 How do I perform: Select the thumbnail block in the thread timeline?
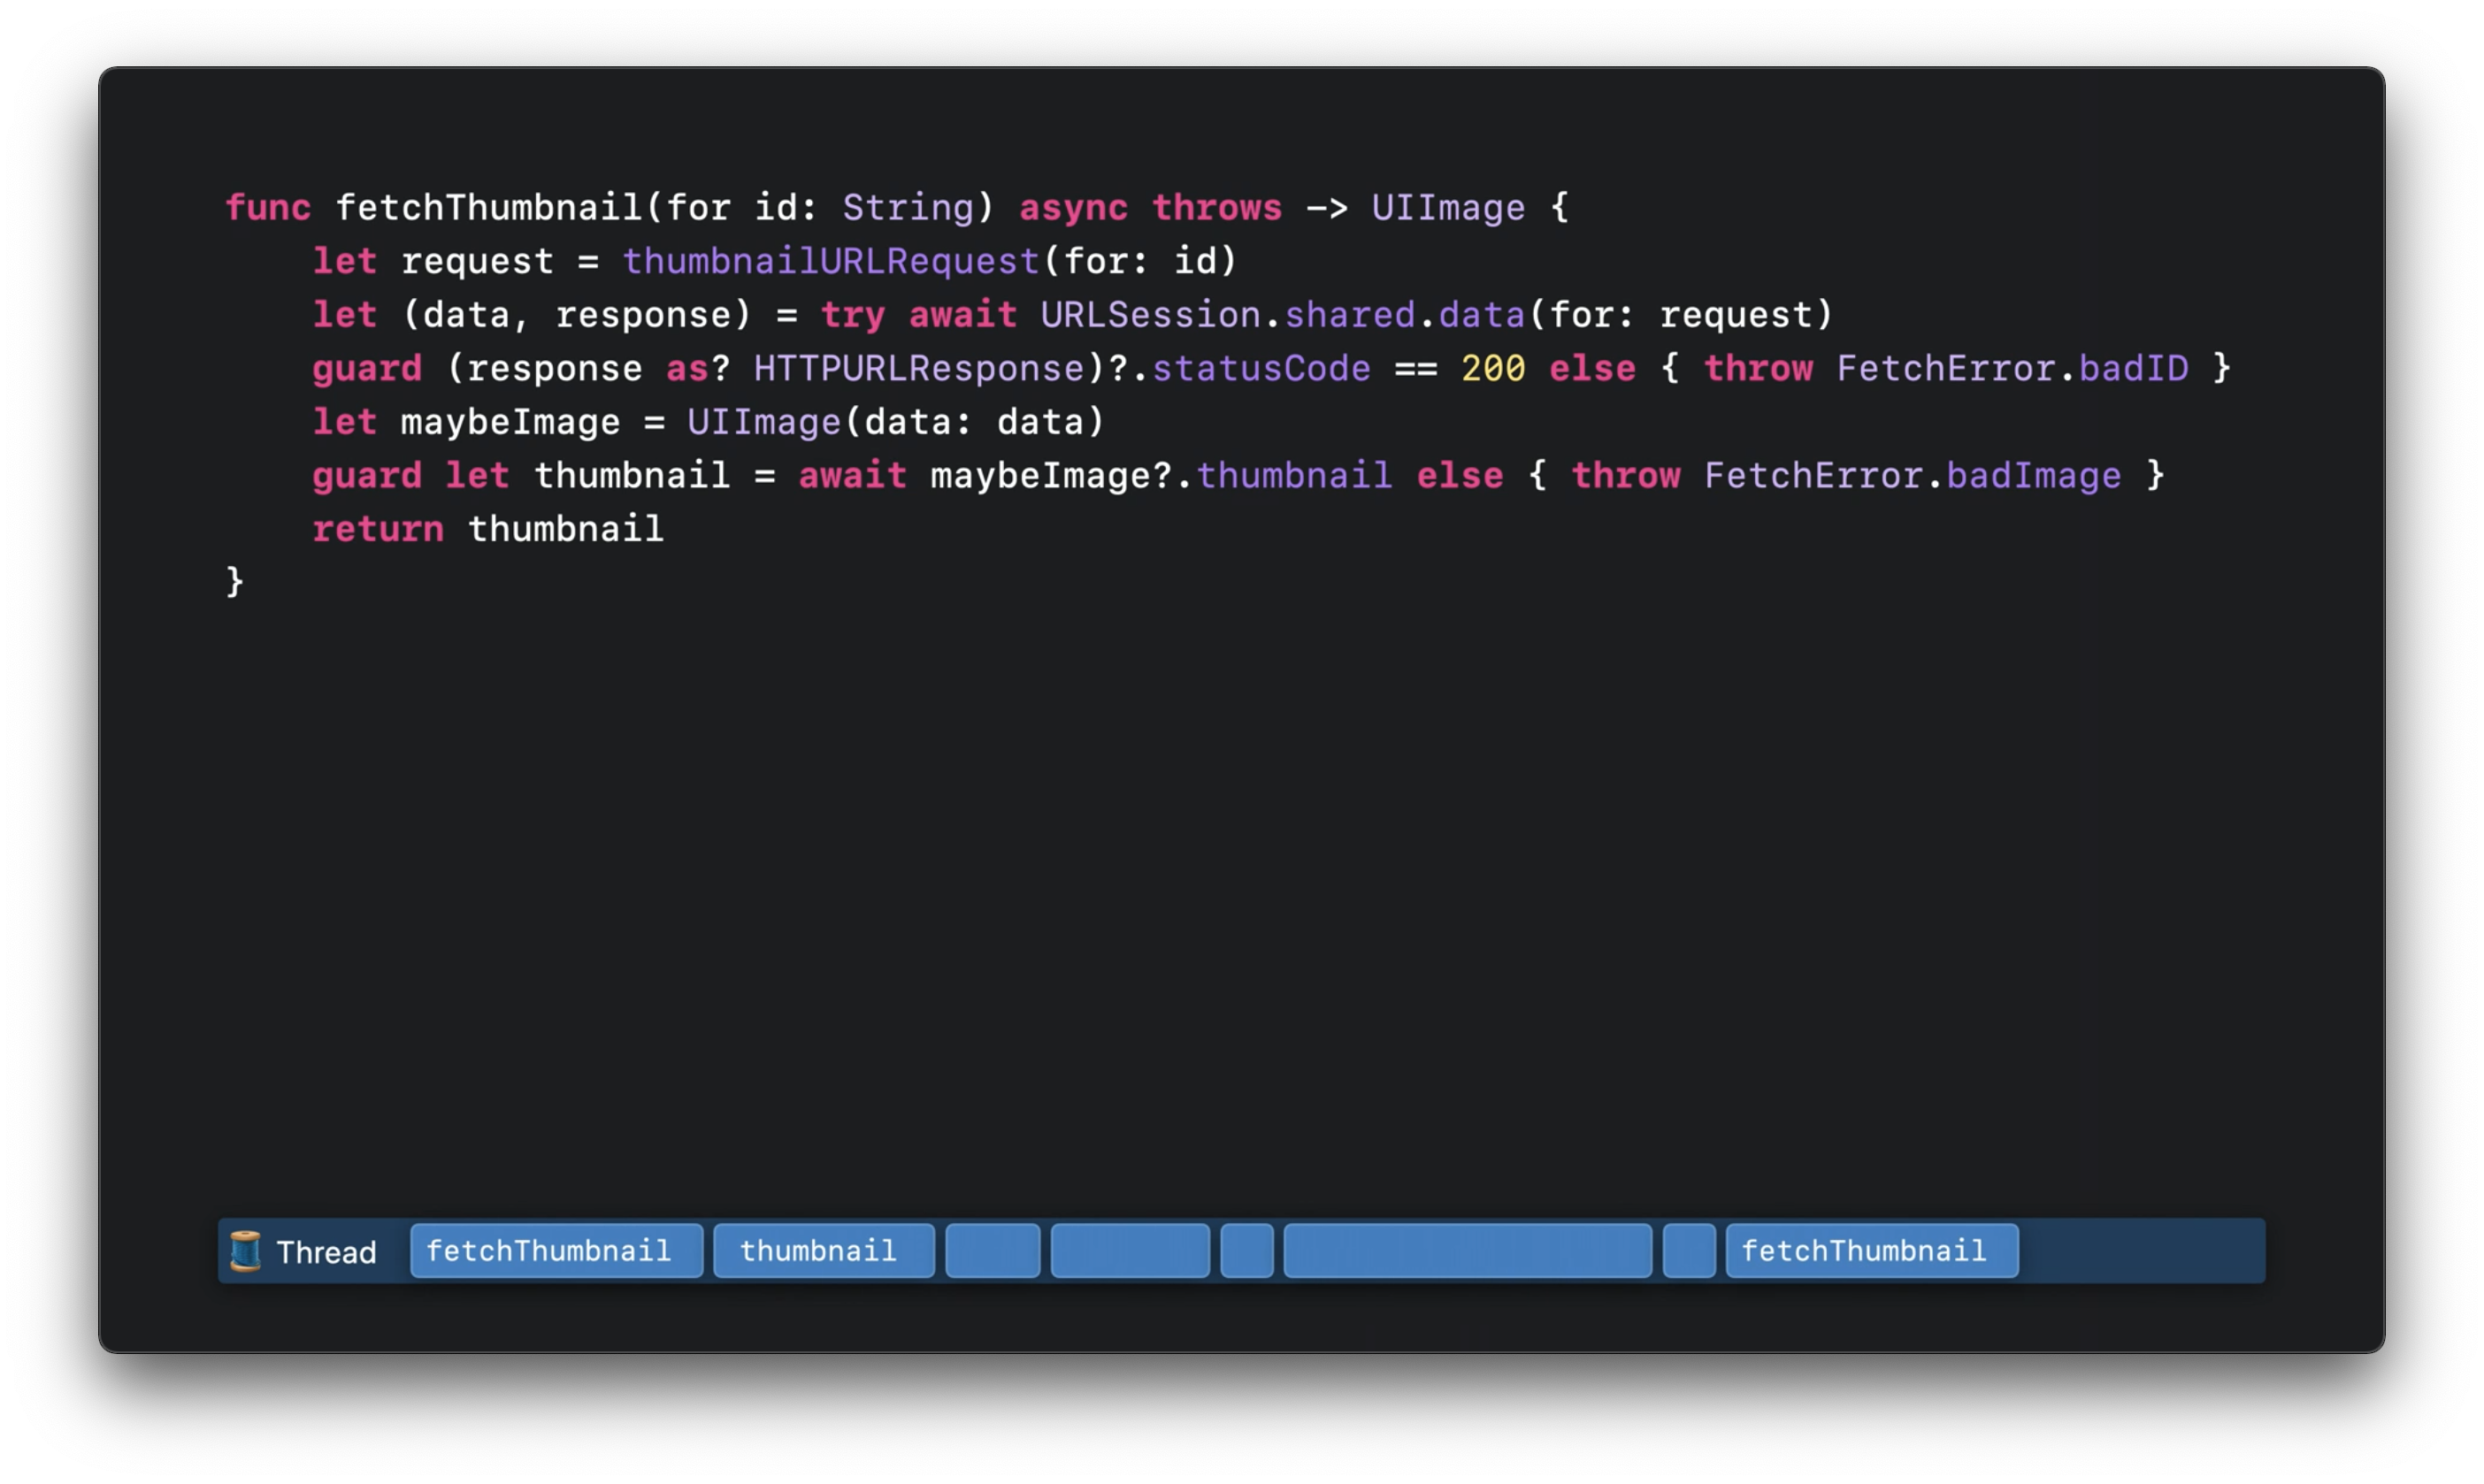tap(823, 1250)
